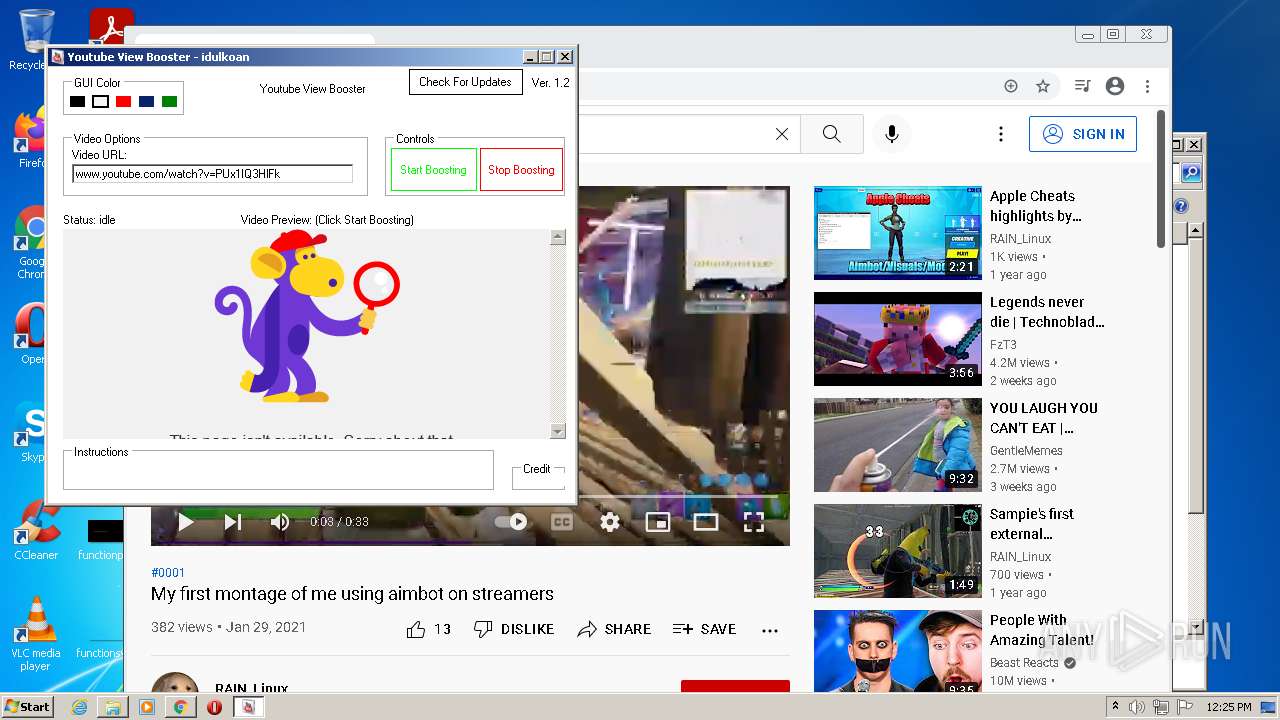
Task: Click the YouTube search magnifier button
Action: pos(831,134)
